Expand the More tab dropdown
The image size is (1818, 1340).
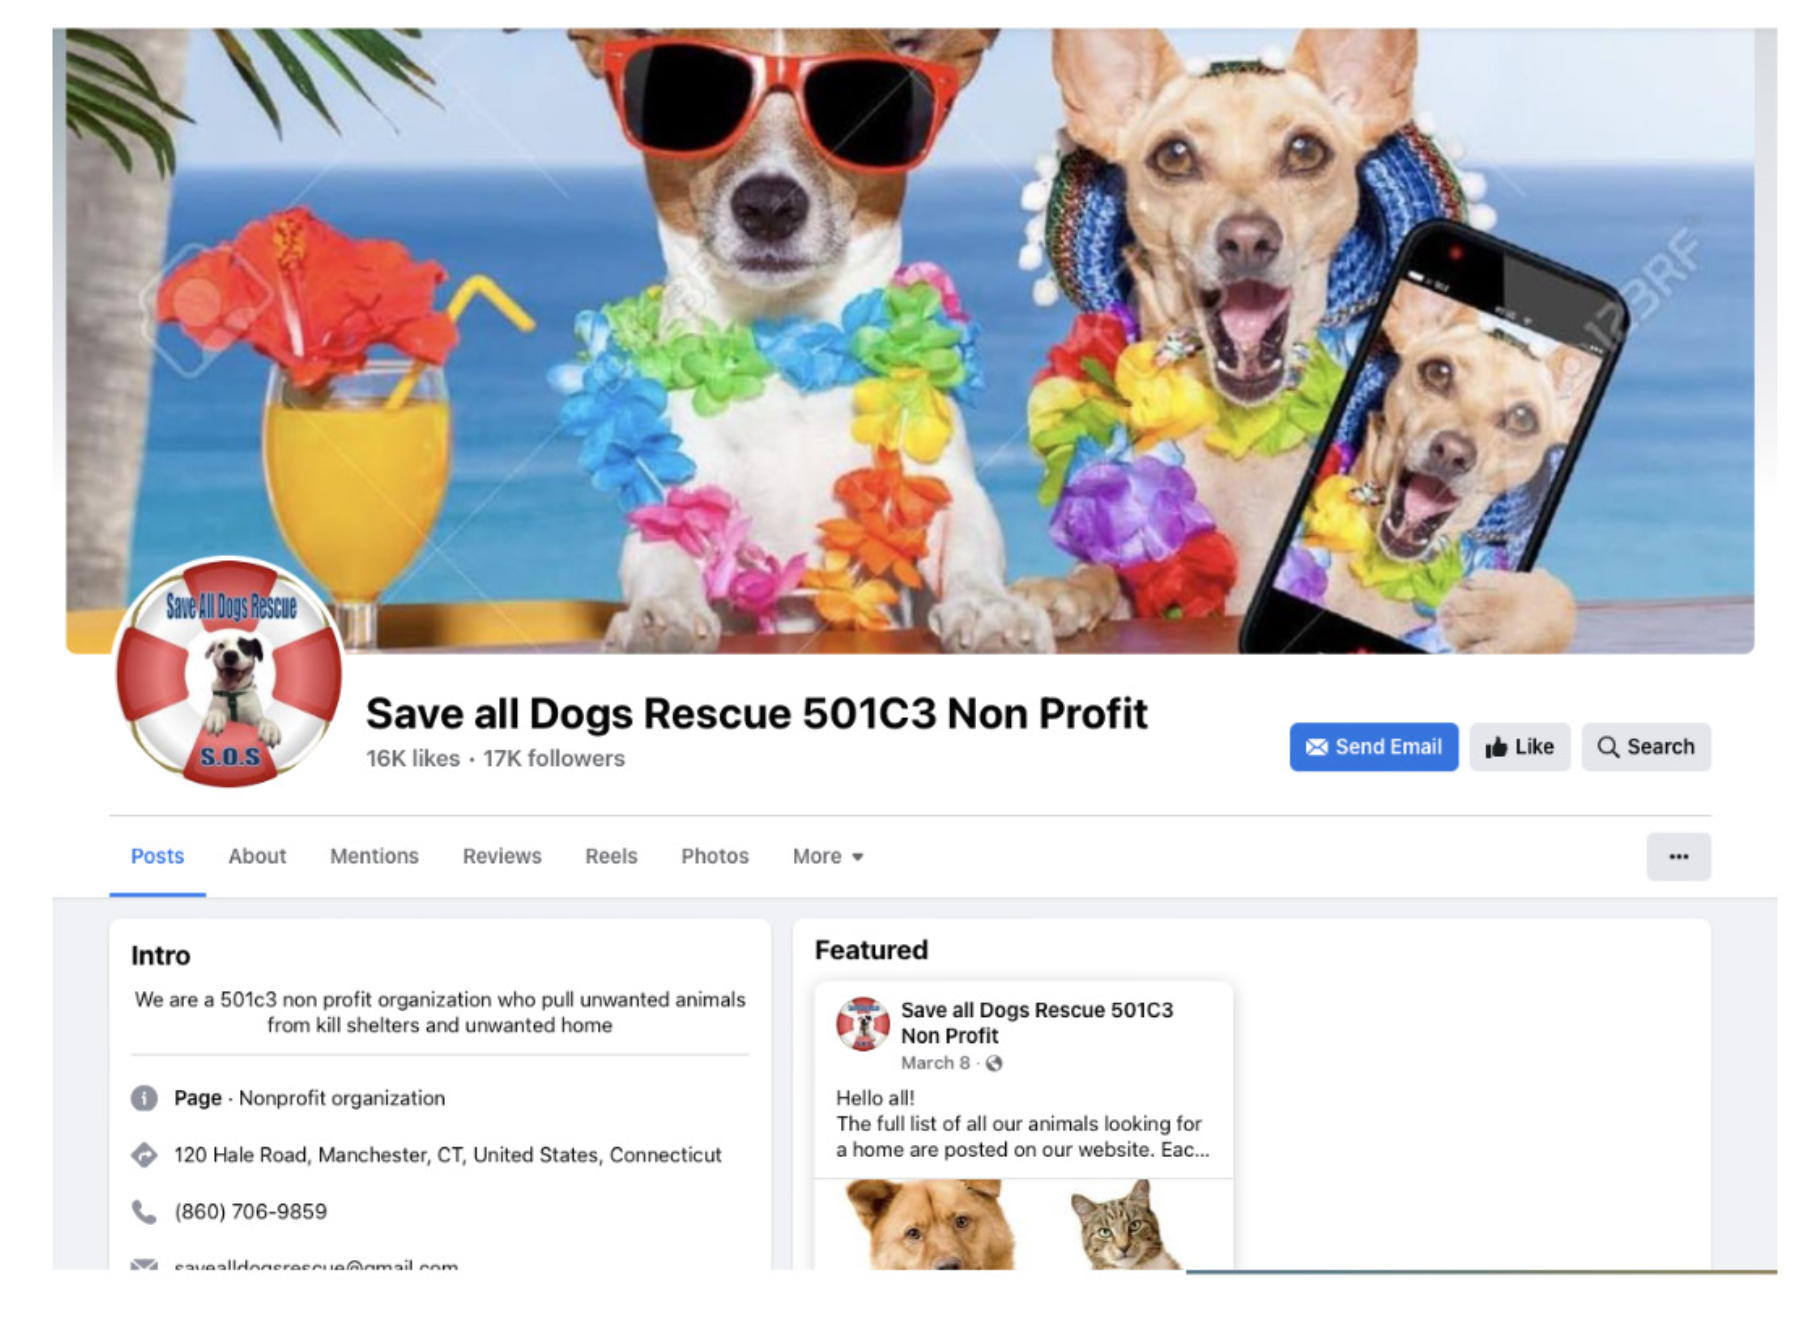(828, 857)
